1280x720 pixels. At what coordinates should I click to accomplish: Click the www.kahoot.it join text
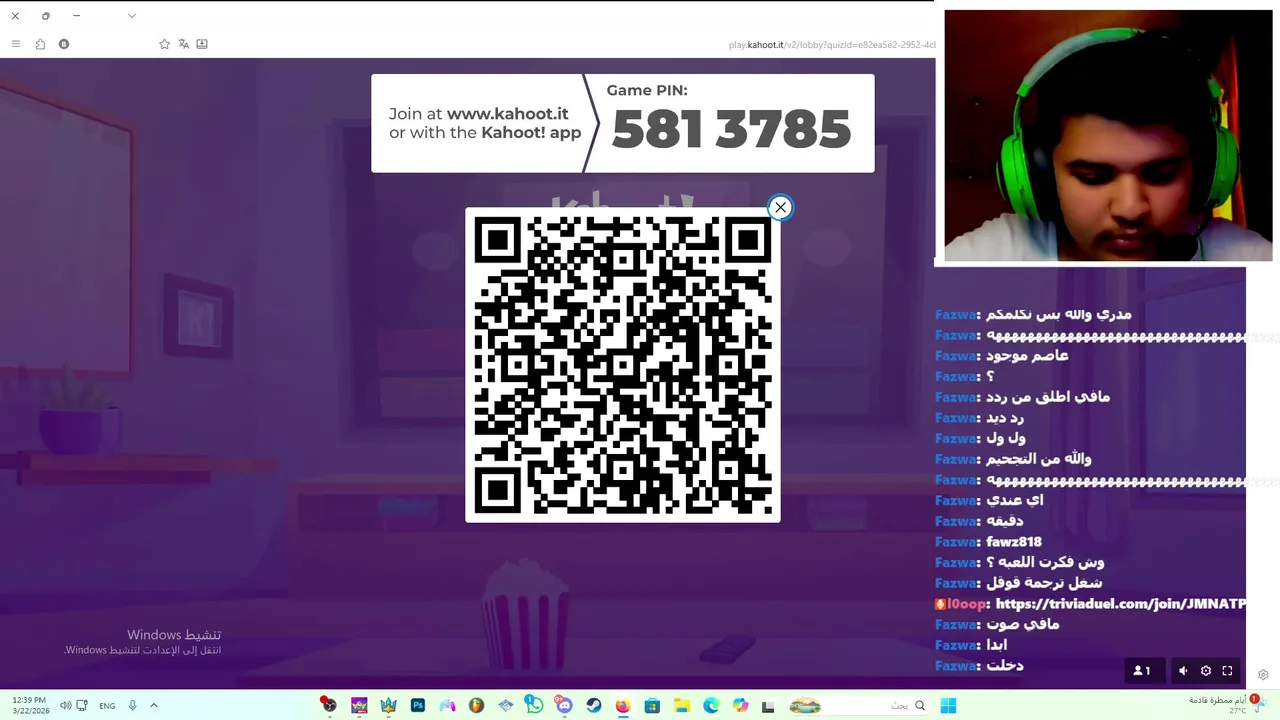pyautogui.click(x=507, y=114)
